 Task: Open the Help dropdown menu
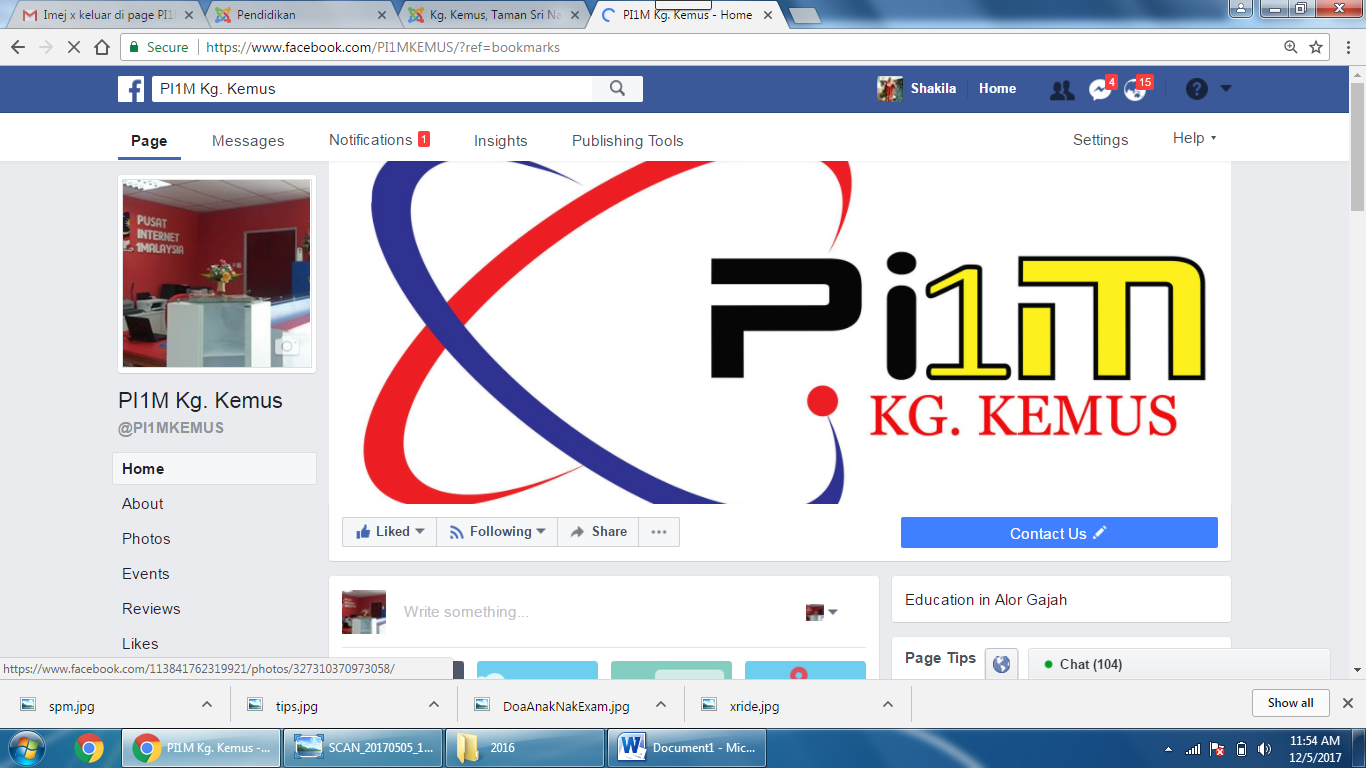[x=1194, y=139]
